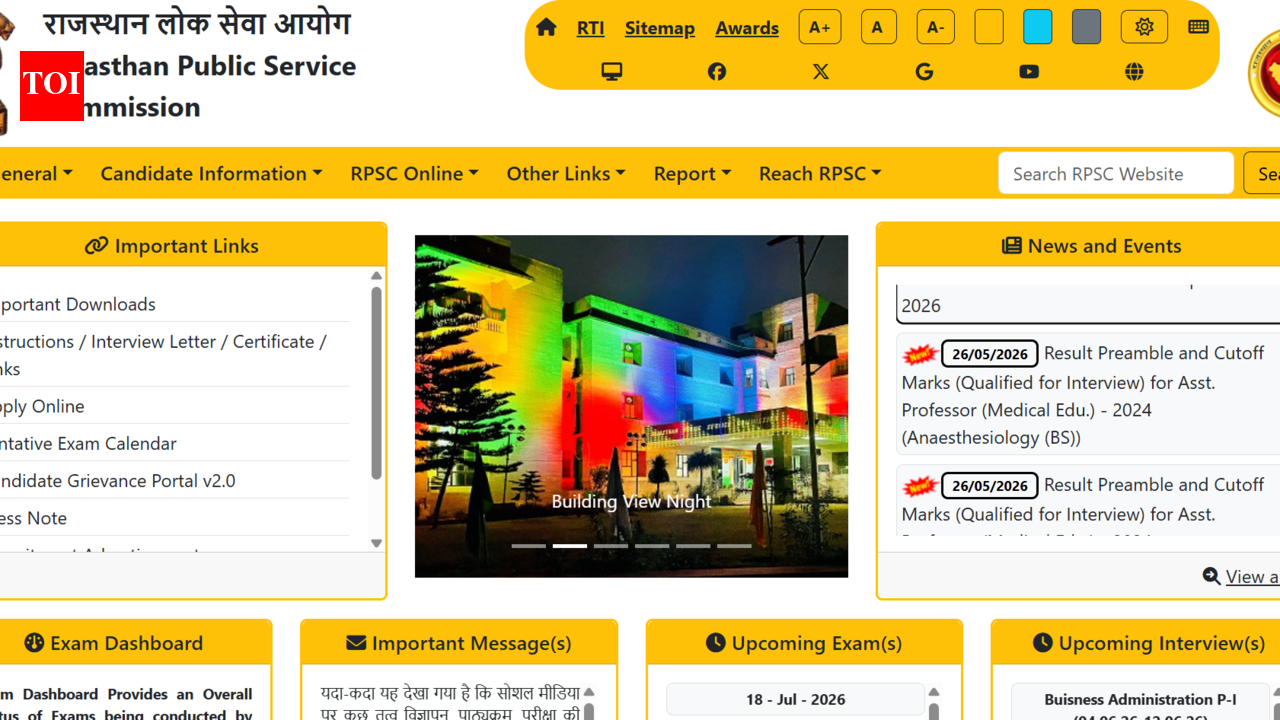
Task: Expand the Reach RPSC menu
Action: (820, 174)
